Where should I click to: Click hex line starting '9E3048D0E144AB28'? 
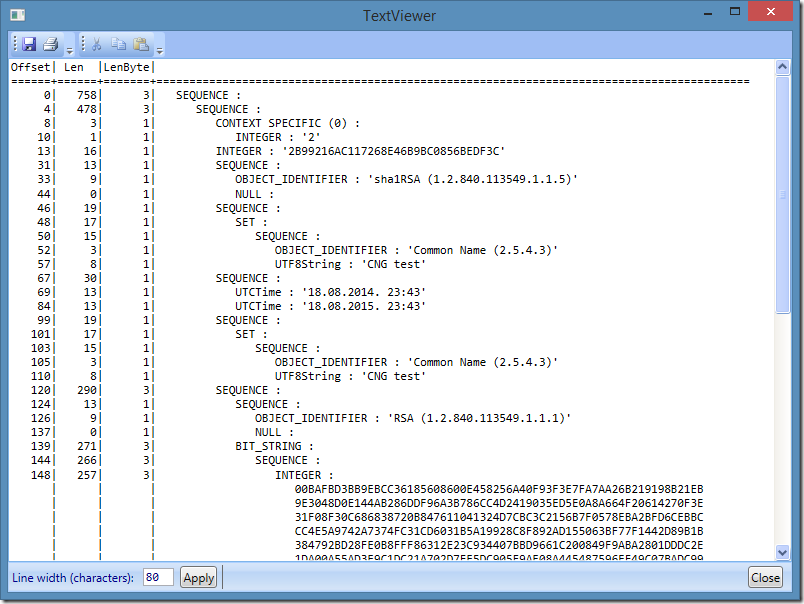point(499,503)
